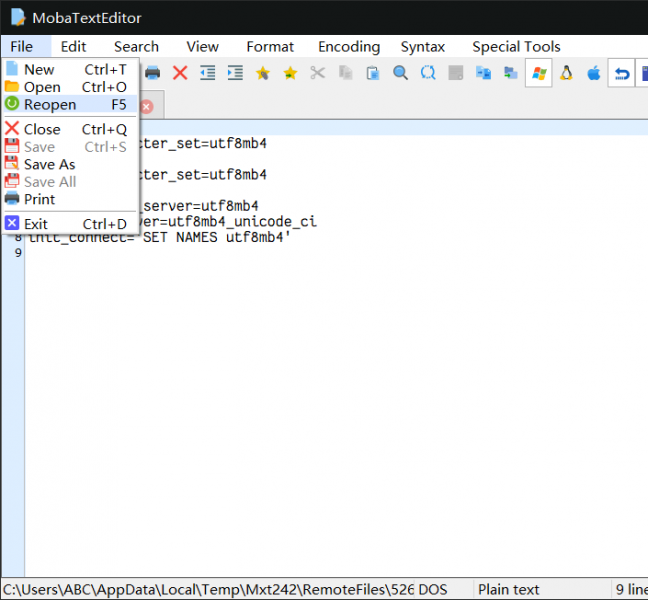The width and height of the screenshot is (648, 600).
Task: Open the Syntax menu
Action: coord(423,47)
